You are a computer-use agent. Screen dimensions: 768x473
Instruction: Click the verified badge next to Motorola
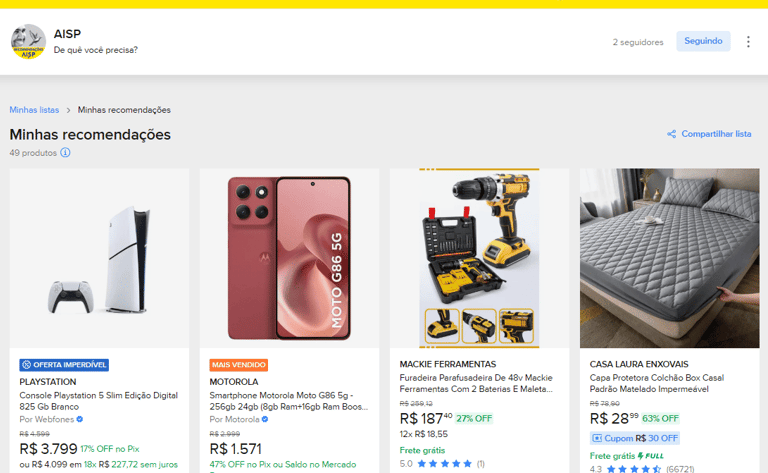point(265,419)
